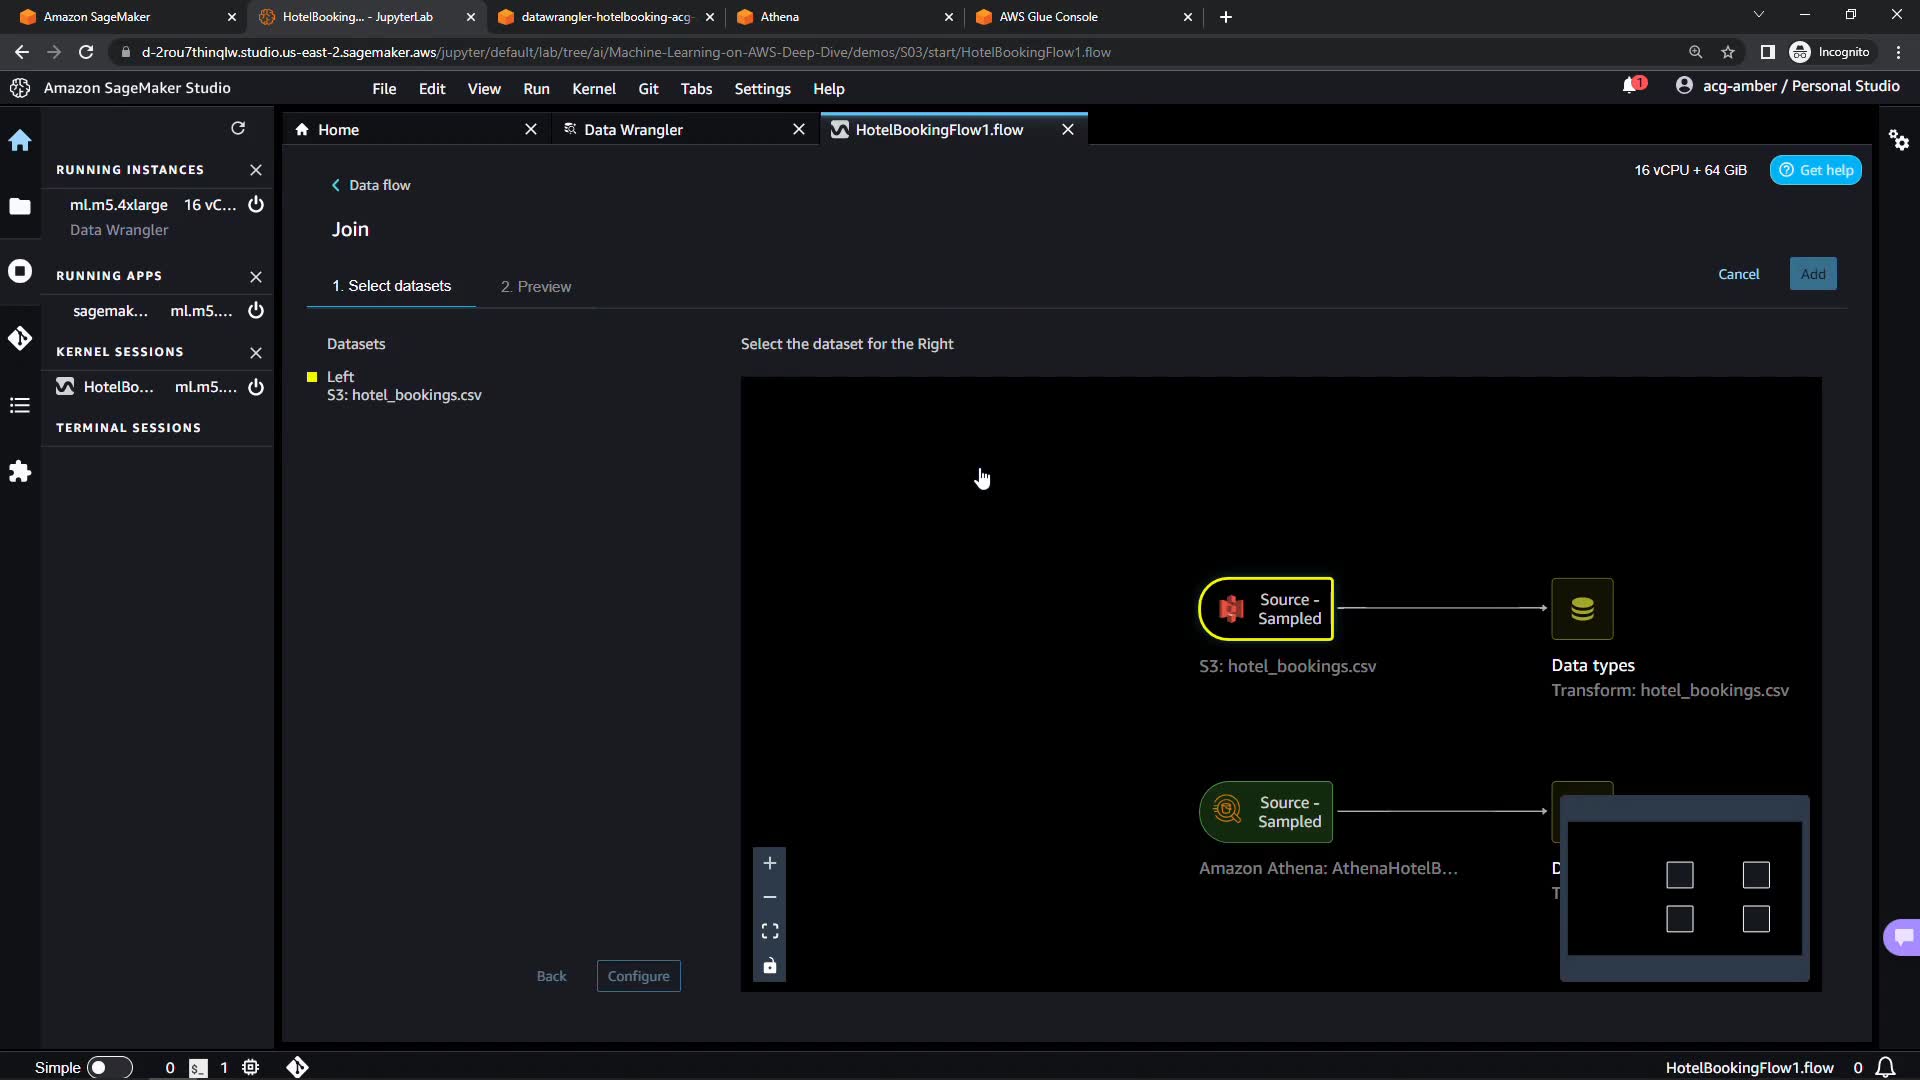
Task: Click the Data types transform node
Action: click(x=1582, y=609)
